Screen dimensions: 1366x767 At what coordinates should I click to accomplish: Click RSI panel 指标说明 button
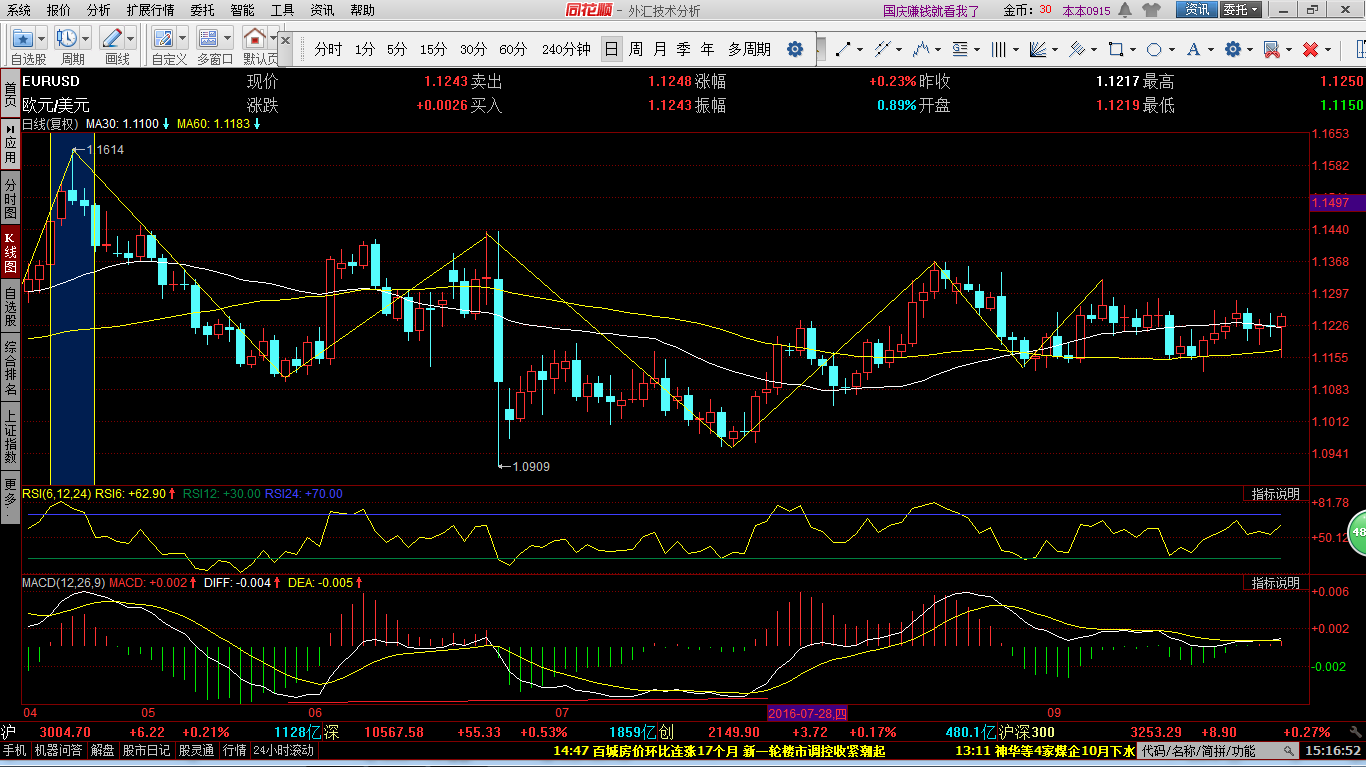[x=1276, y=494]
